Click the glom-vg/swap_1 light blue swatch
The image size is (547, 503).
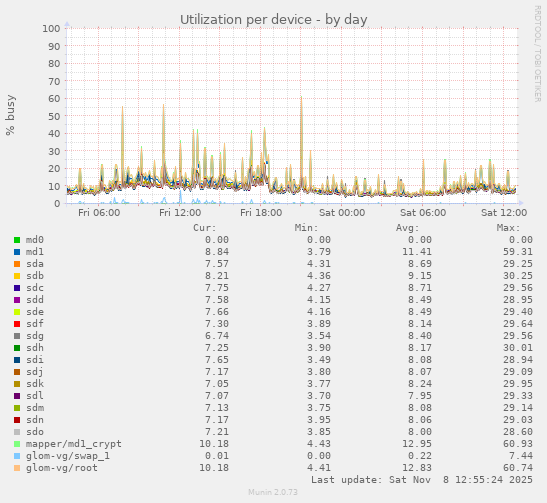click(x=17, y=456)
